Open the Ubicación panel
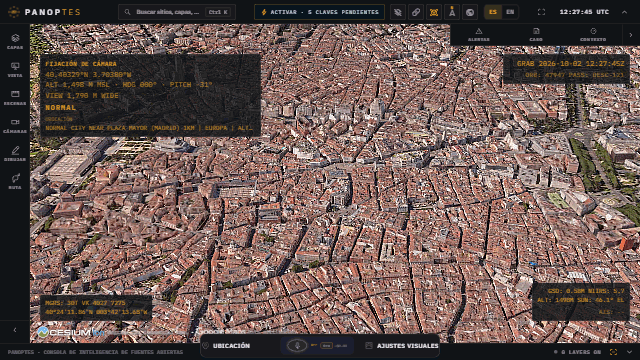Viewport: 640px width, 360px height. click(227, 346)
